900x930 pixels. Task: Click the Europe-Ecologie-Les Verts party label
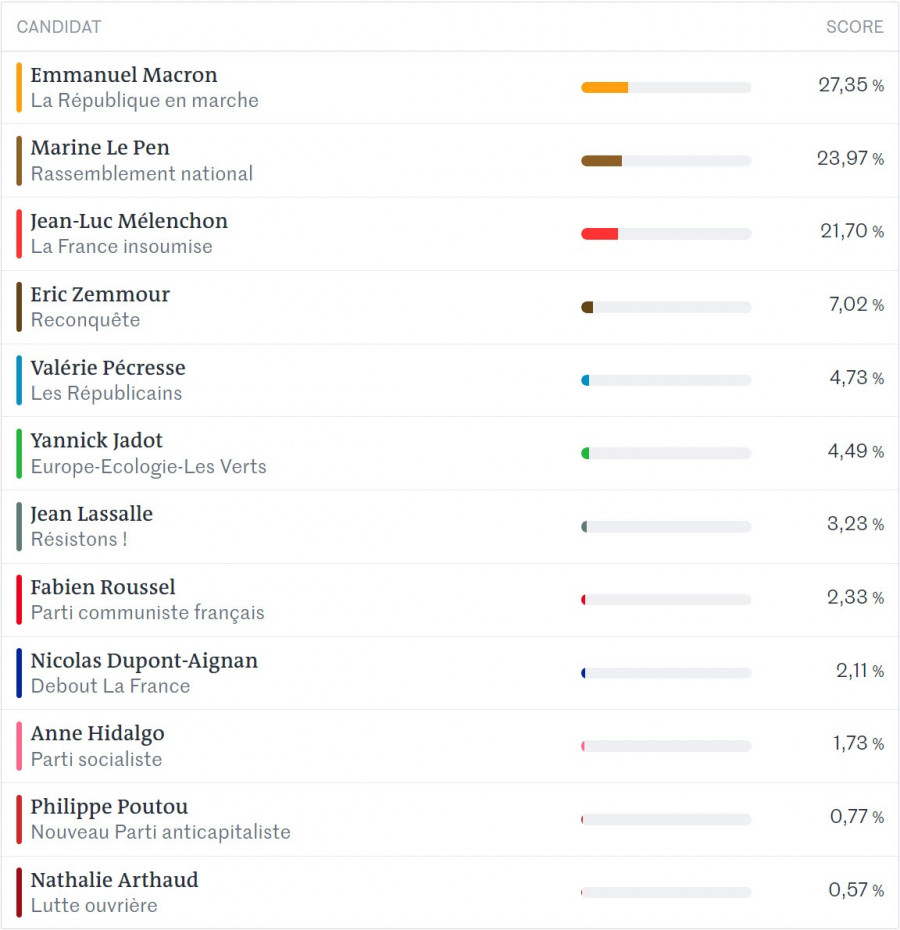148,467
